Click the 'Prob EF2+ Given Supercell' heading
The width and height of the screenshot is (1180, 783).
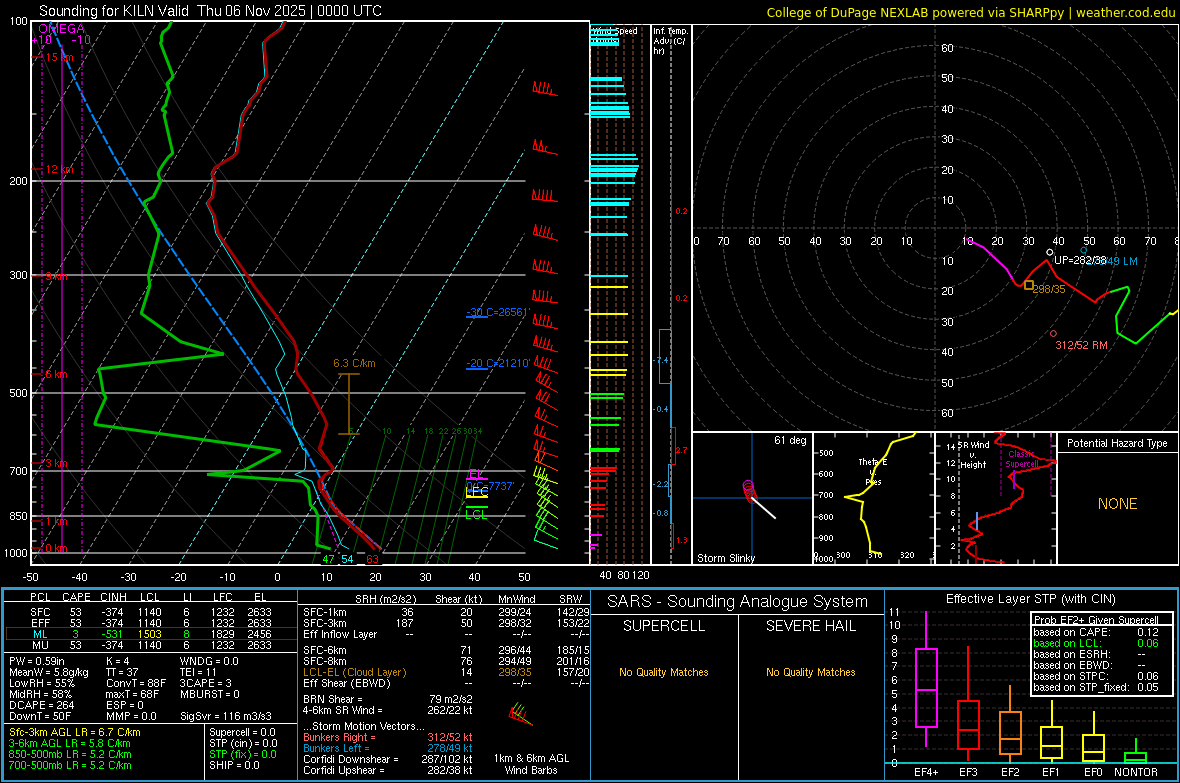click(x=1096, y=620)
